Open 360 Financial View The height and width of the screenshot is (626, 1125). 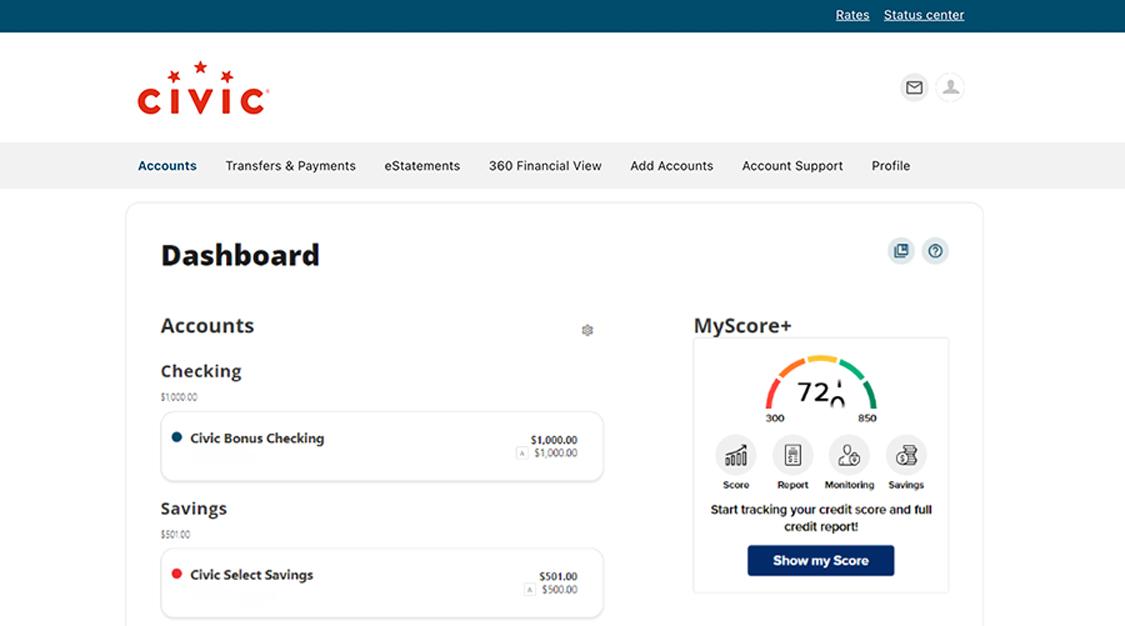tap(545, 165)
